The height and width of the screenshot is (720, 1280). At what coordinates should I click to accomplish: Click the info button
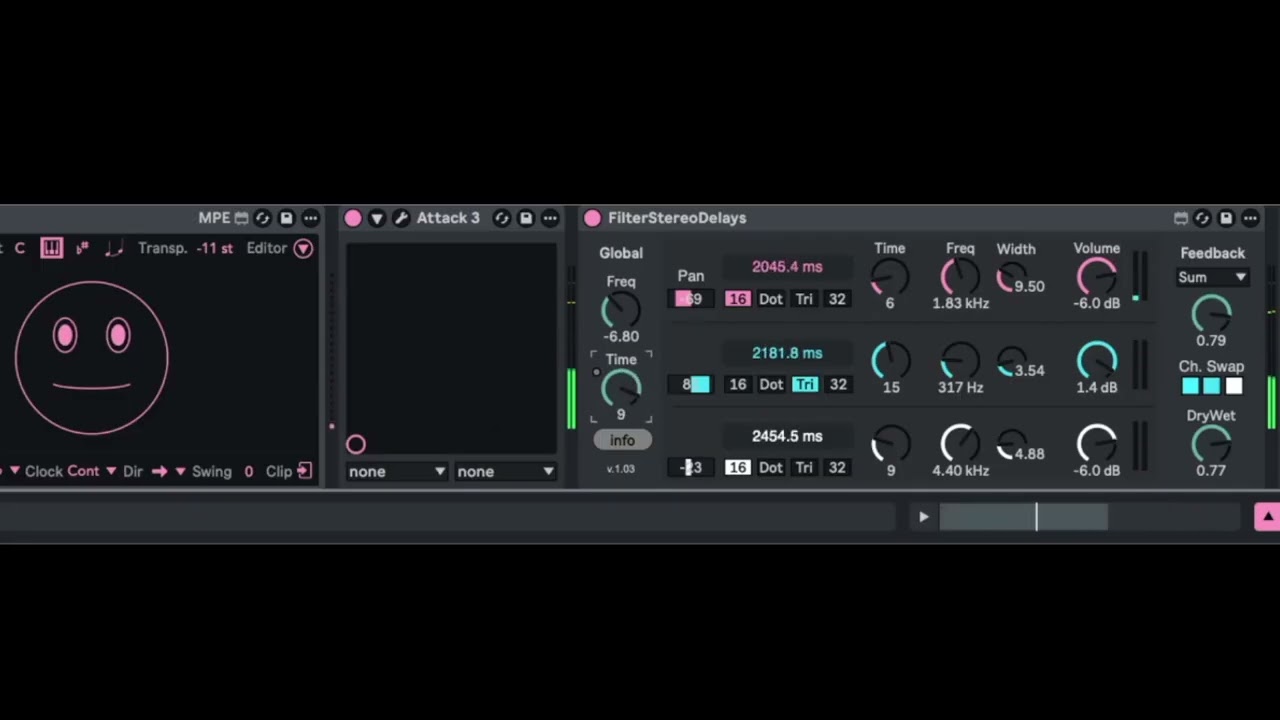[x=622, y=440]
